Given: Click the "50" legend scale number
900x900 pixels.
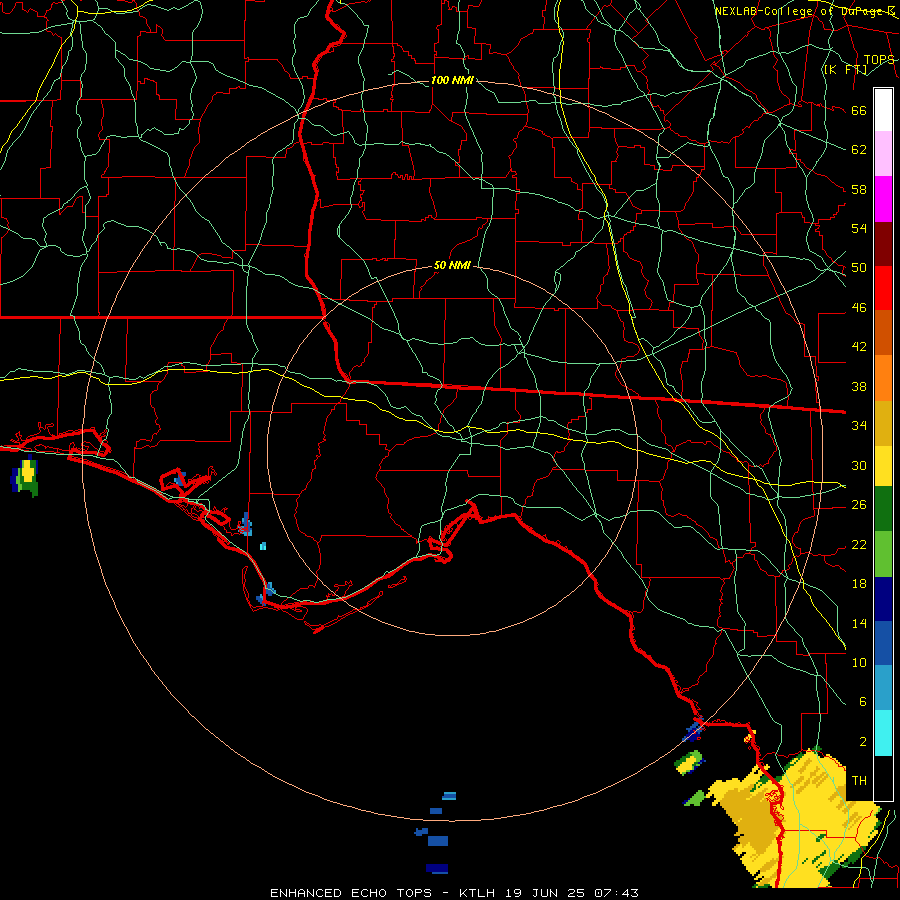Looking at the screenshot, I should (859, 268).
